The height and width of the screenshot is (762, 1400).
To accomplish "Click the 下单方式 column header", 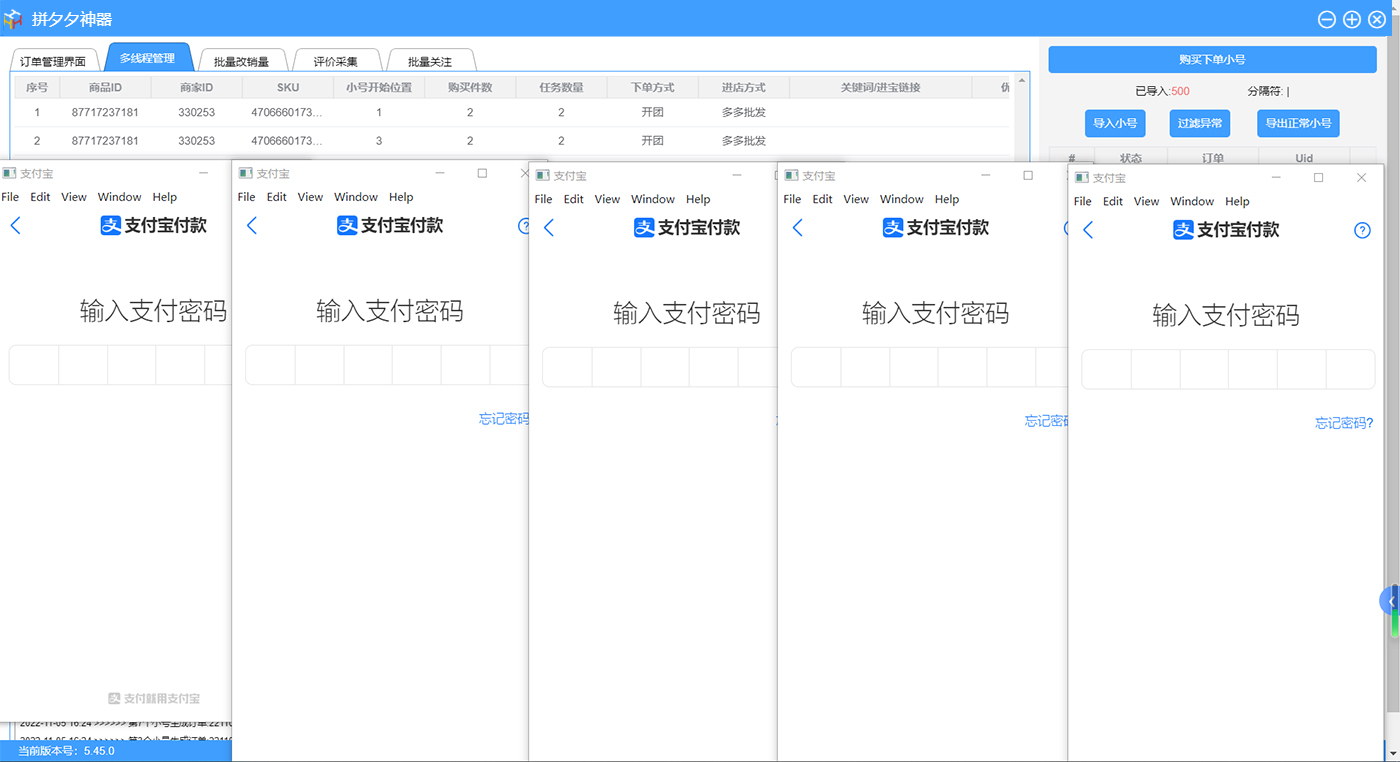I will click(x=653, y=88).
